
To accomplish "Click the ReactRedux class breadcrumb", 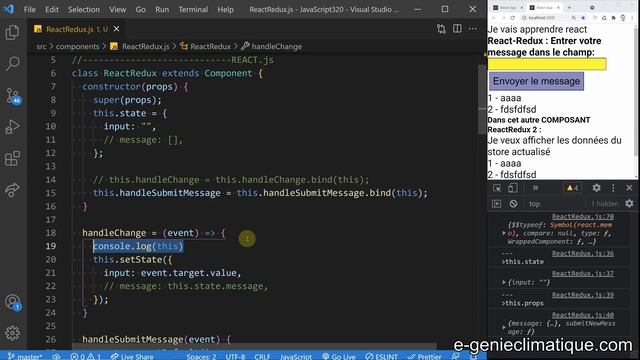I will (205, 47).
